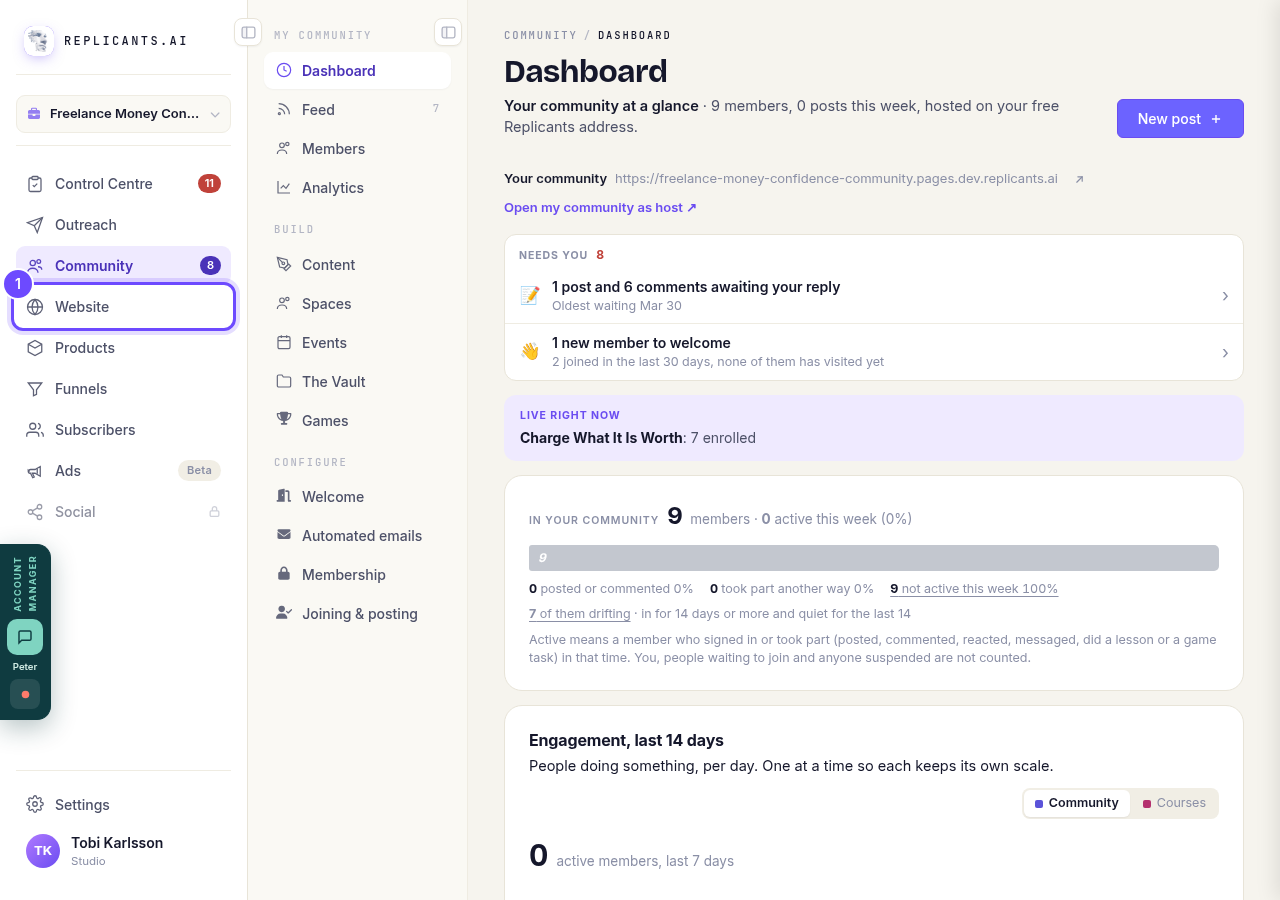Collapse the main sidebar panel icon
This screenshot has width=1280, height=900.
[248, 33]
